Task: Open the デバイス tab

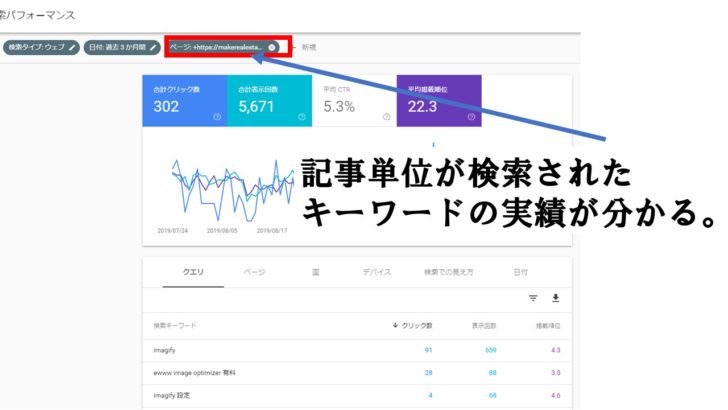Action: [x=376, y=272]
